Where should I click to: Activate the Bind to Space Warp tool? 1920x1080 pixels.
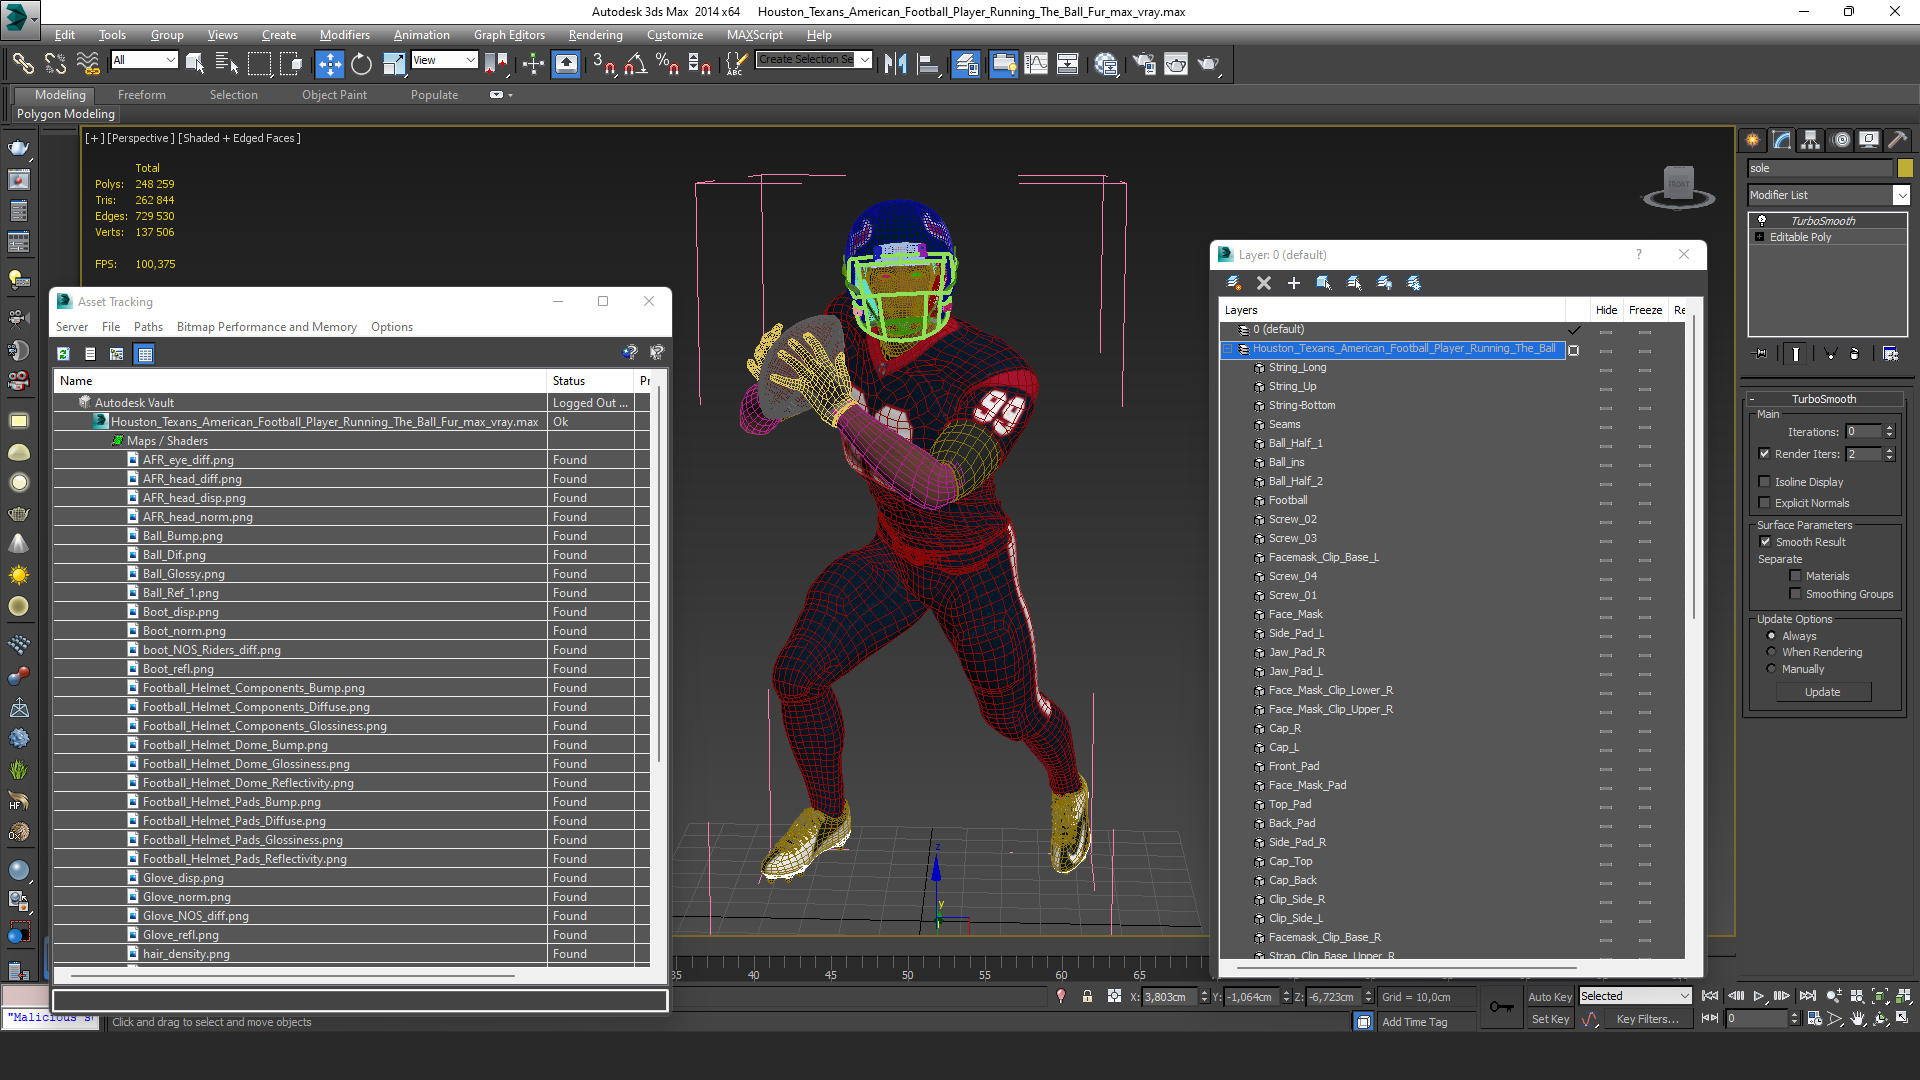[88, 64]
